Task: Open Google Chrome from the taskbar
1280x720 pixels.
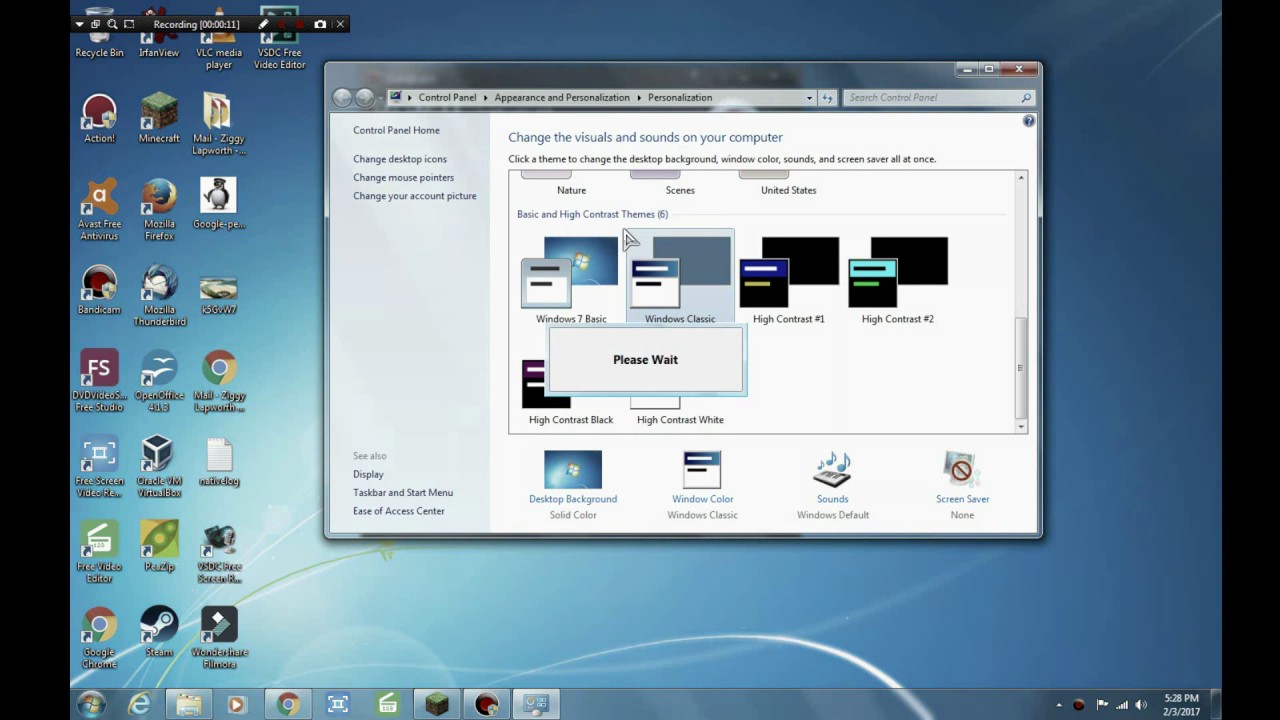Action: tap(288, 705)
